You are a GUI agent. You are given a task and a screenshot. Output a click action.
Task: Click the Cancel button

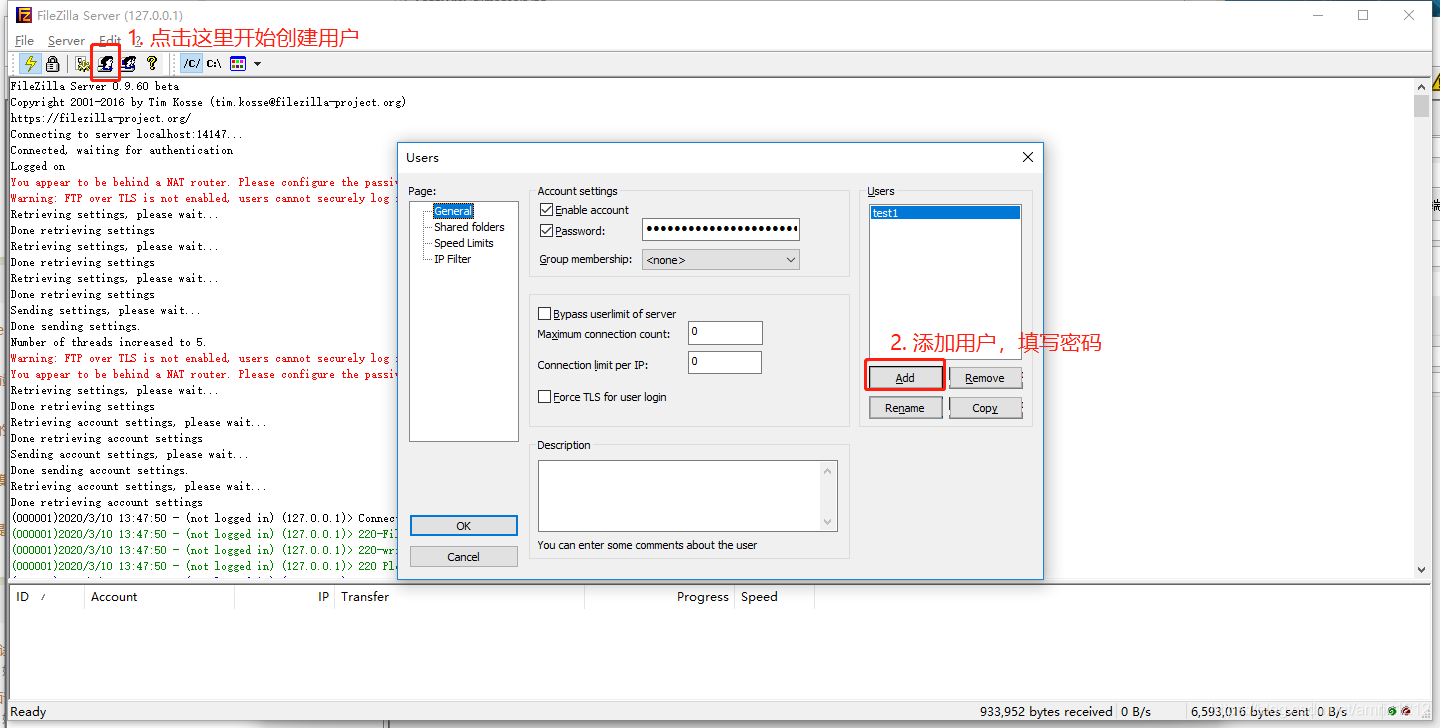(x=464, y=557)
